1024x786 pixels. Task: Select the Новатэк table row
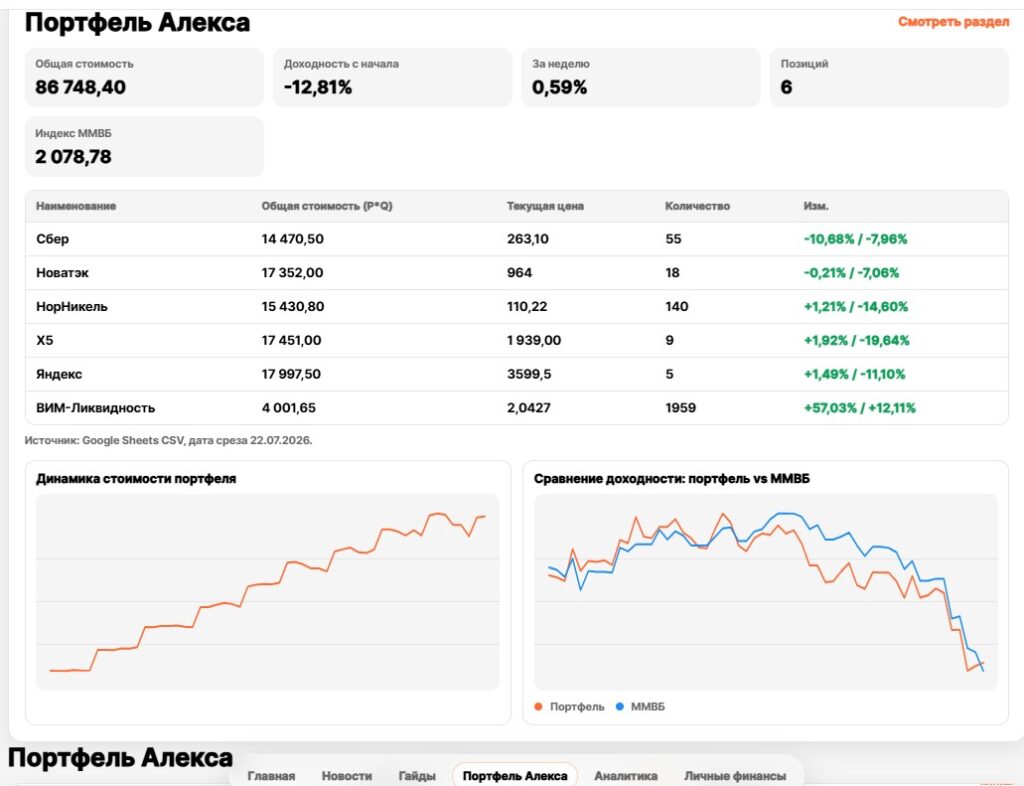tap(517, 273)
